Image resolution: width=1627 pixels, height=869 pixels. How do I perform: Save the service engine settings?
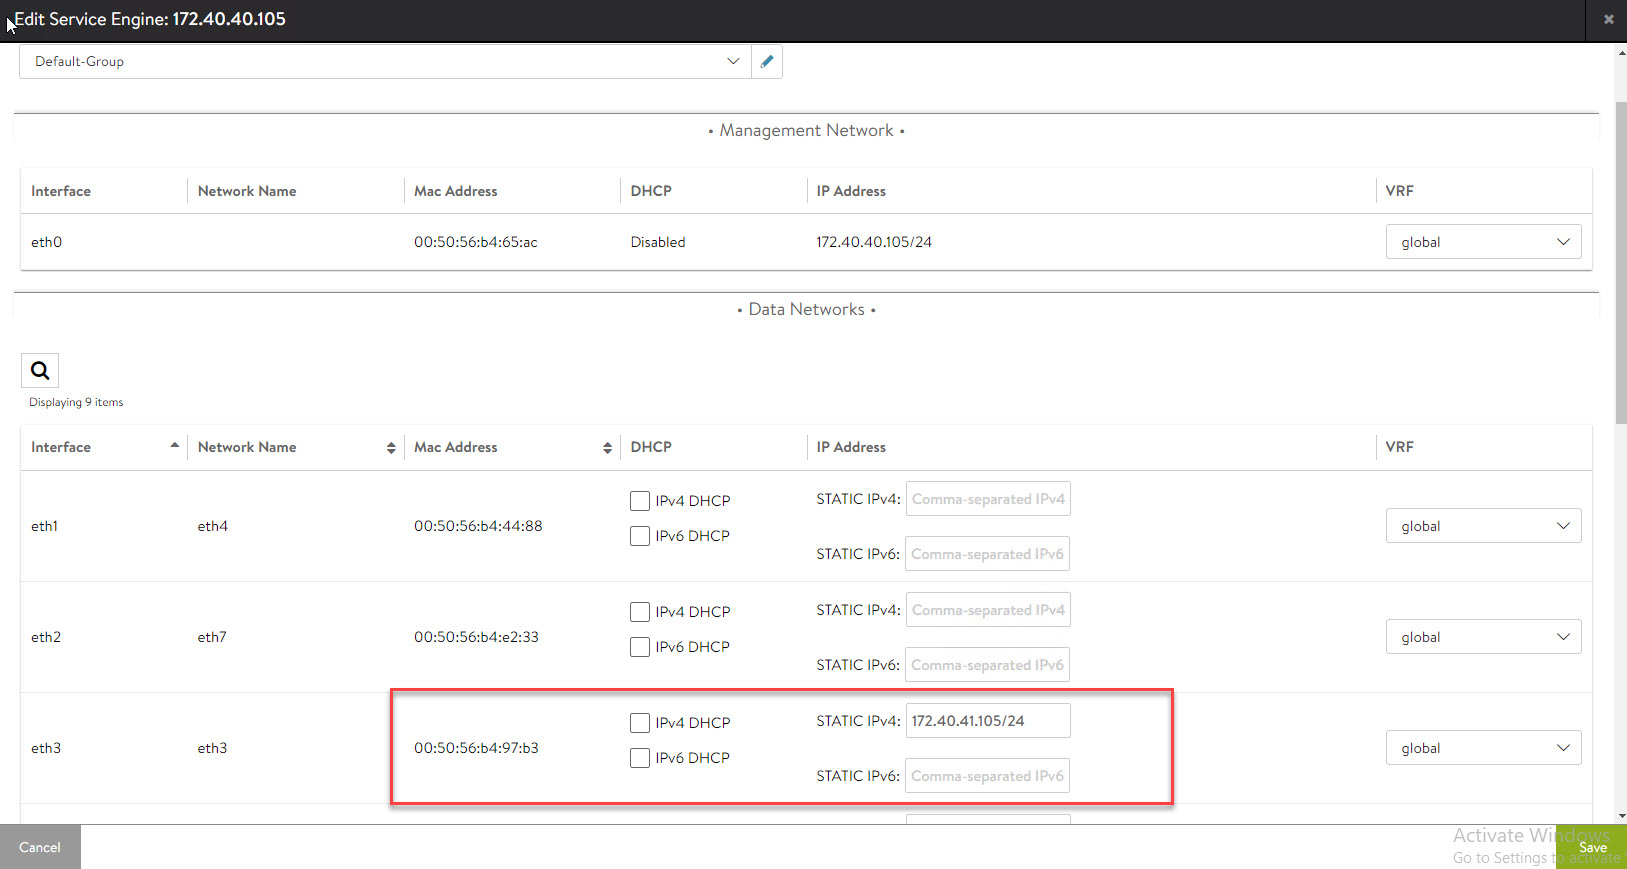coord(1592,847)
